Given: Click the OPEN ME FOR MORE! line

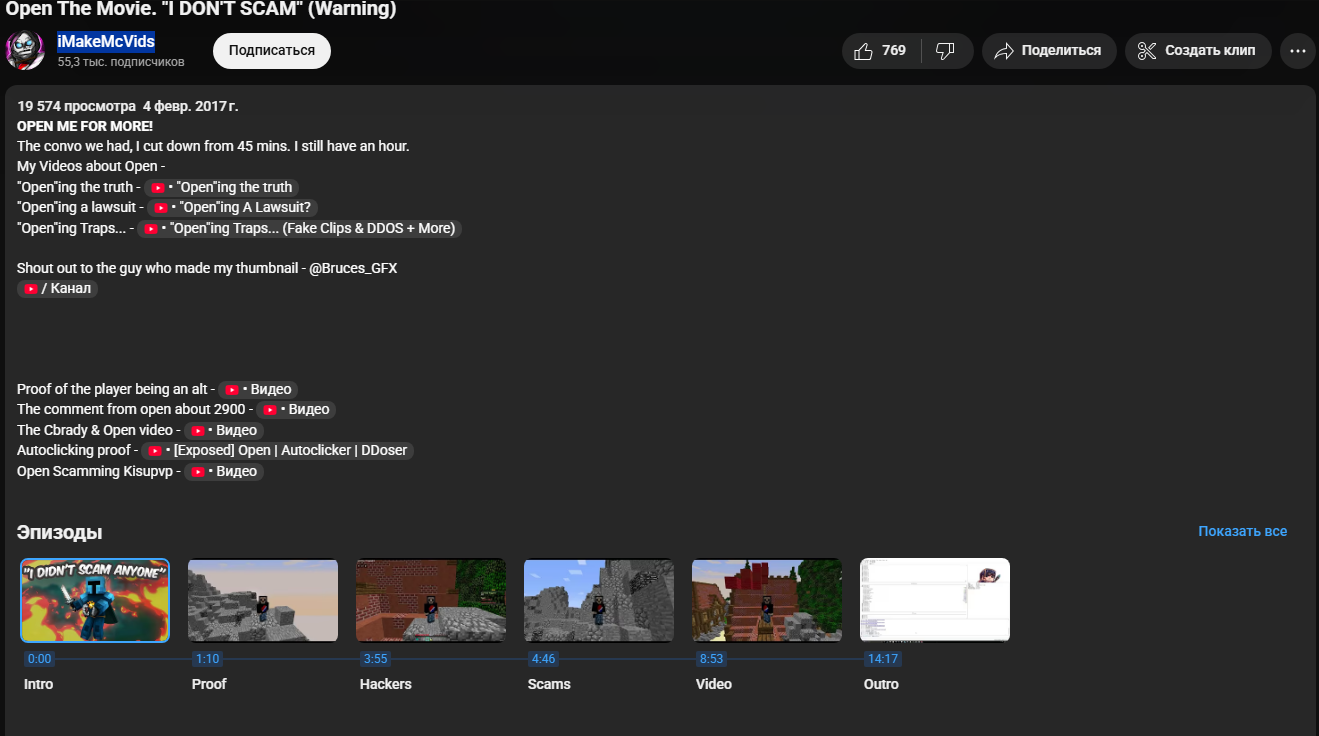Looking at the screenshot, I should click(x=85, y=126).
